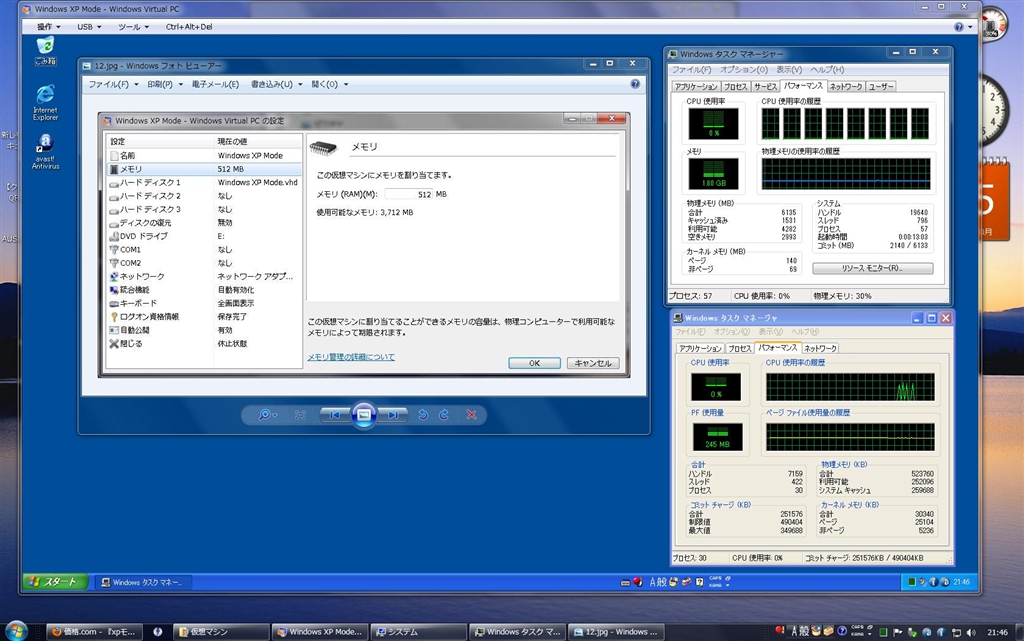
Task: Click the A 般 input mode in XP language bar
Action: click(x=658, y=582)
